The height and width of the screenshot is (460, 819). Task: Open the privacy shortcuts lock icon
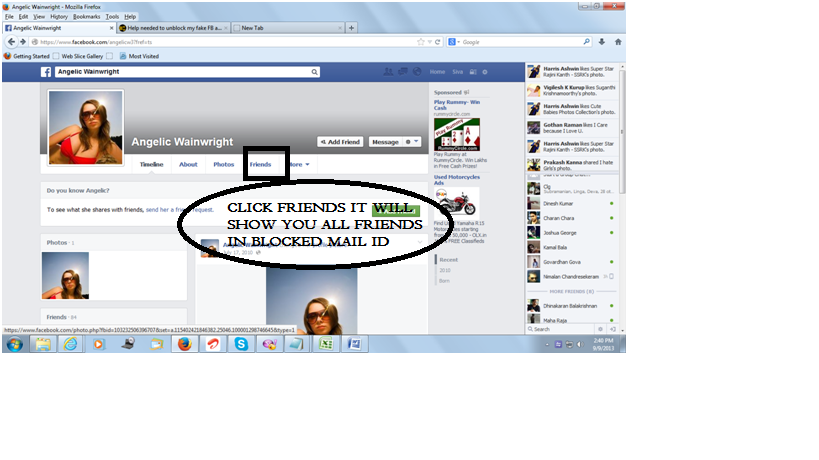tap(473, 72)
